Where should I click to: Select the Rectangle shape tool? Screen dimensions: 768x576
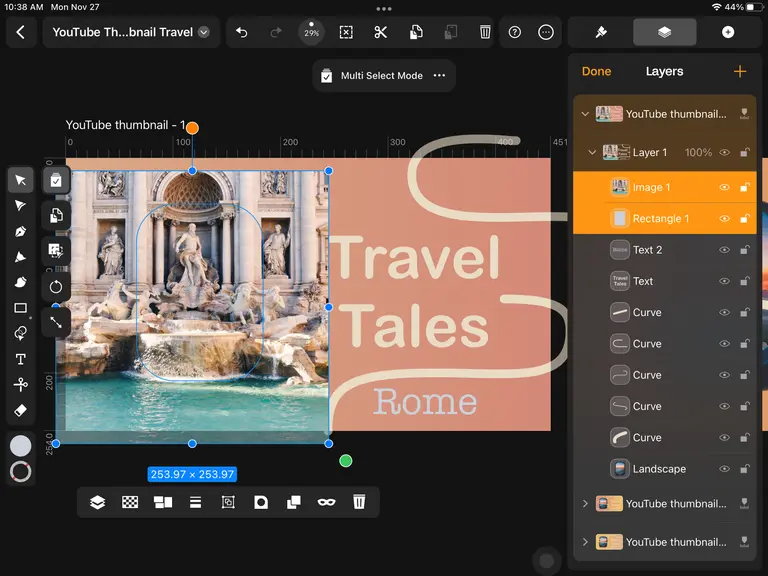[21, 308]
